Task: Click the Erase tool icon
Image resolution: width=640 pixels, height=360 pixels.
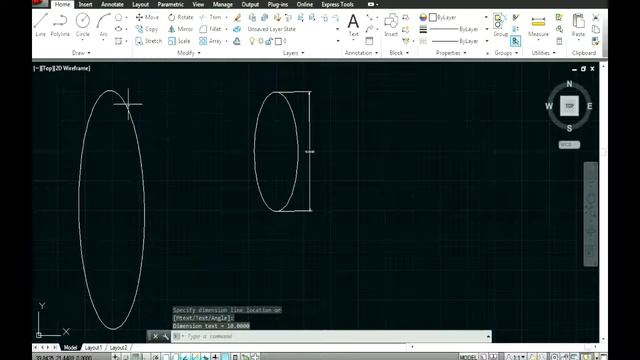Action: point(237,17)
